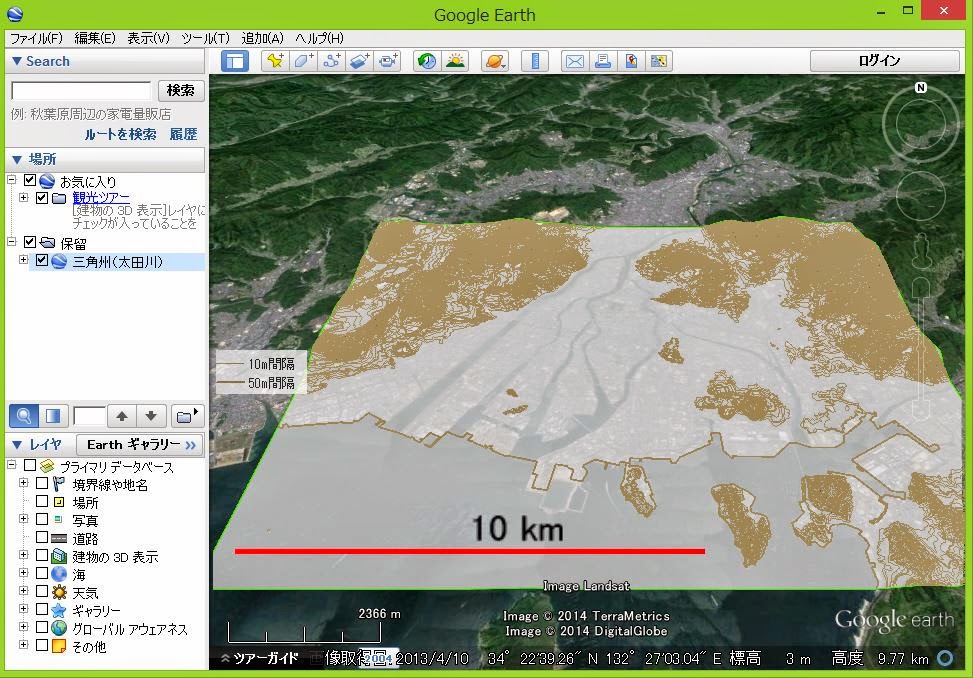Open the 追加(A) menu
The image size is (973, 678).
pos(262,38)
